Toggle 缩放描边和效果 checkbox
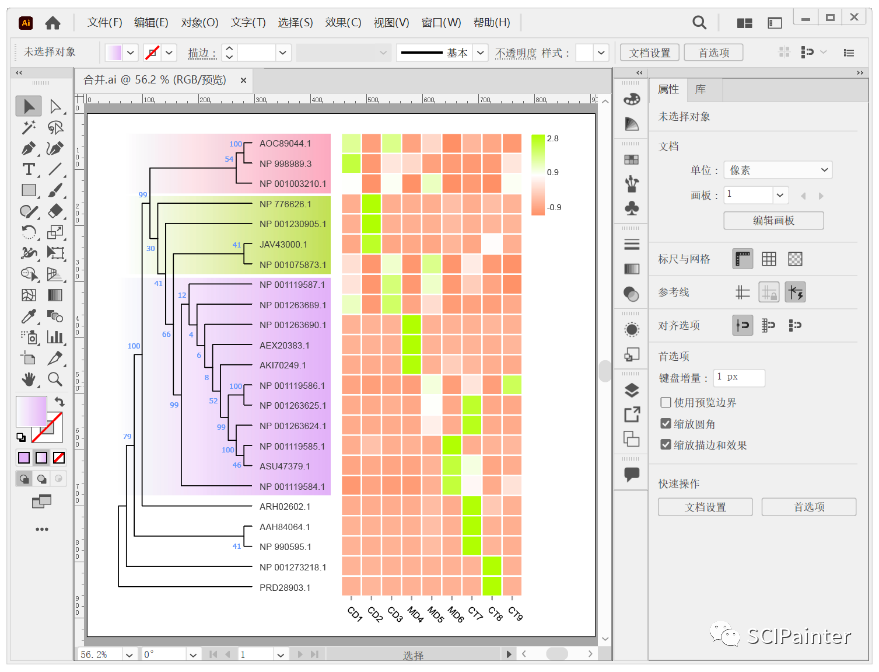This screenshot has width=879, height=672. pos(666,444)
